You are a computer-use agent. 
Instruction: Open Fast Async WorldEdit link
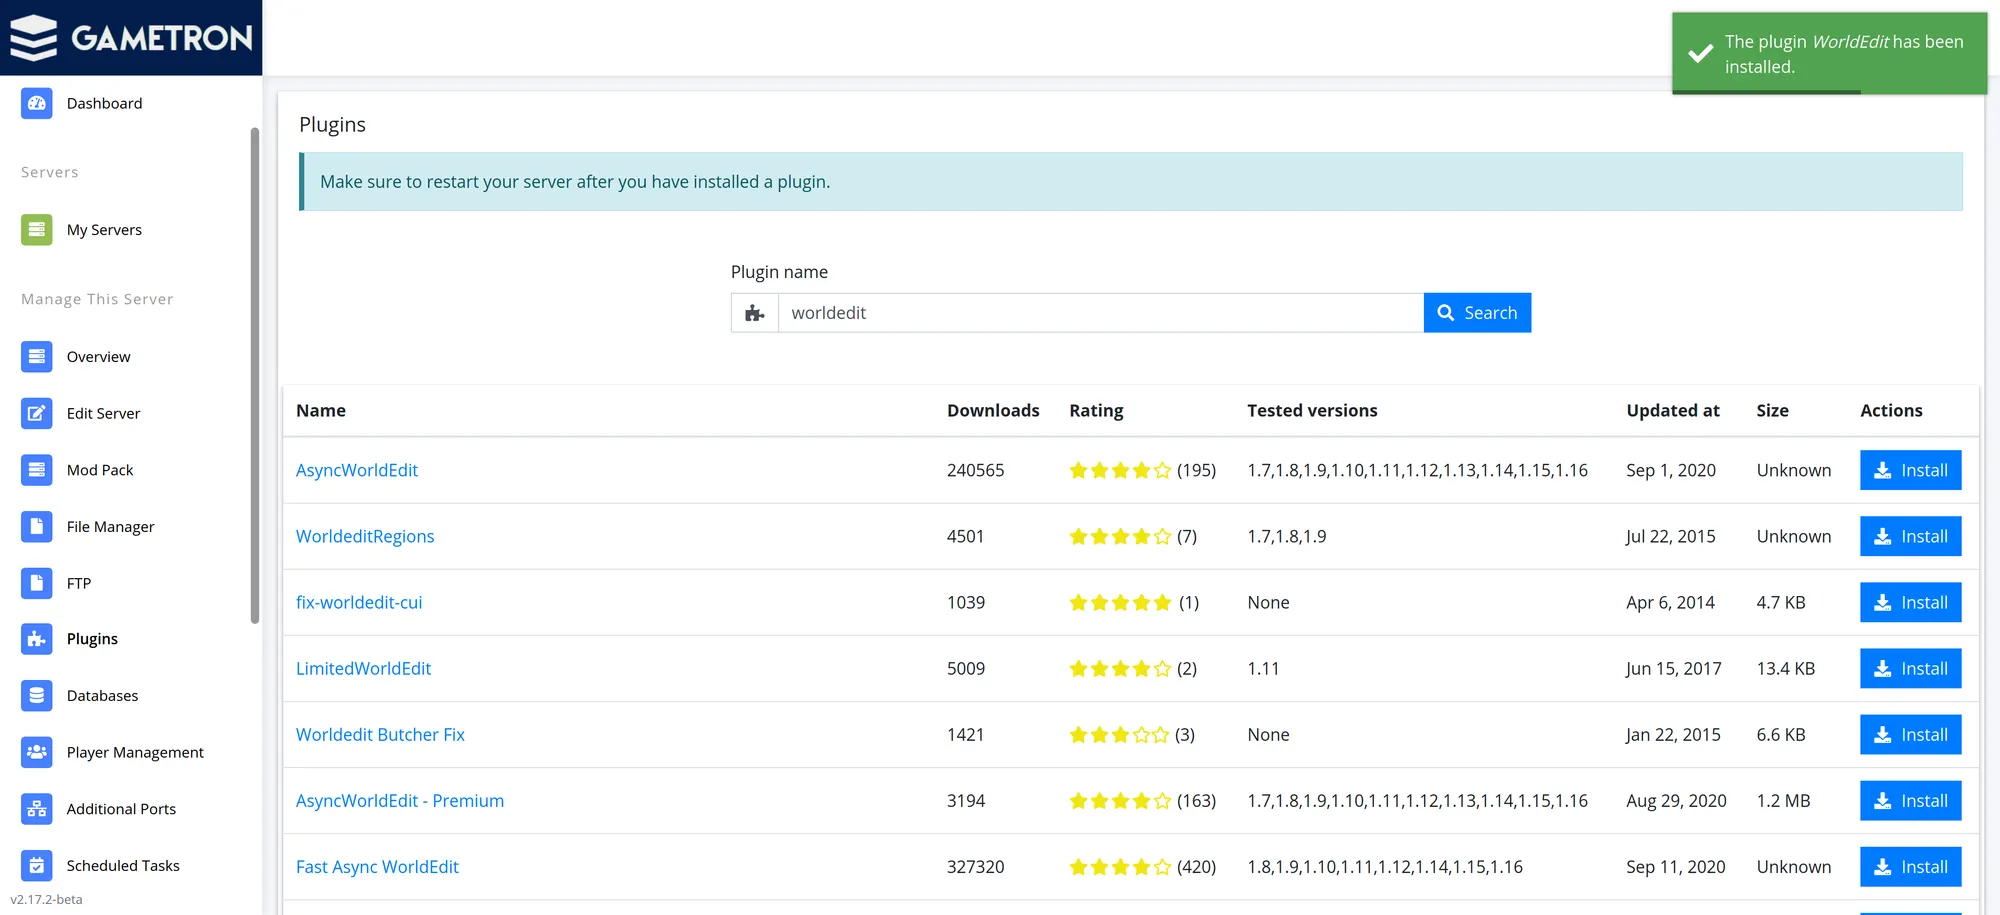pyautogui.click(x=377, y=866)
